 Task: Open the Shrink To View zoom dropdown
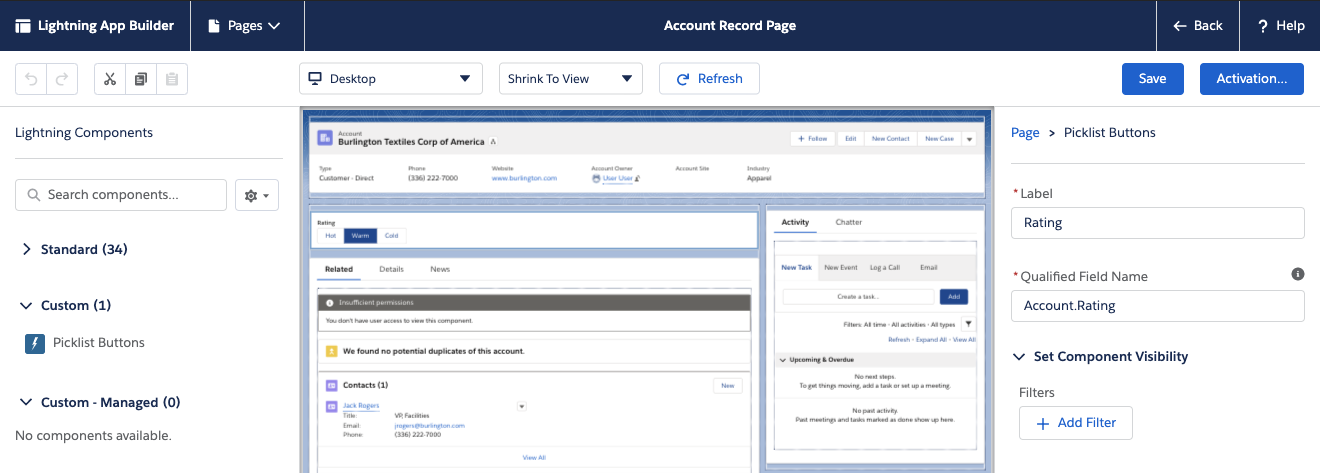570,79
